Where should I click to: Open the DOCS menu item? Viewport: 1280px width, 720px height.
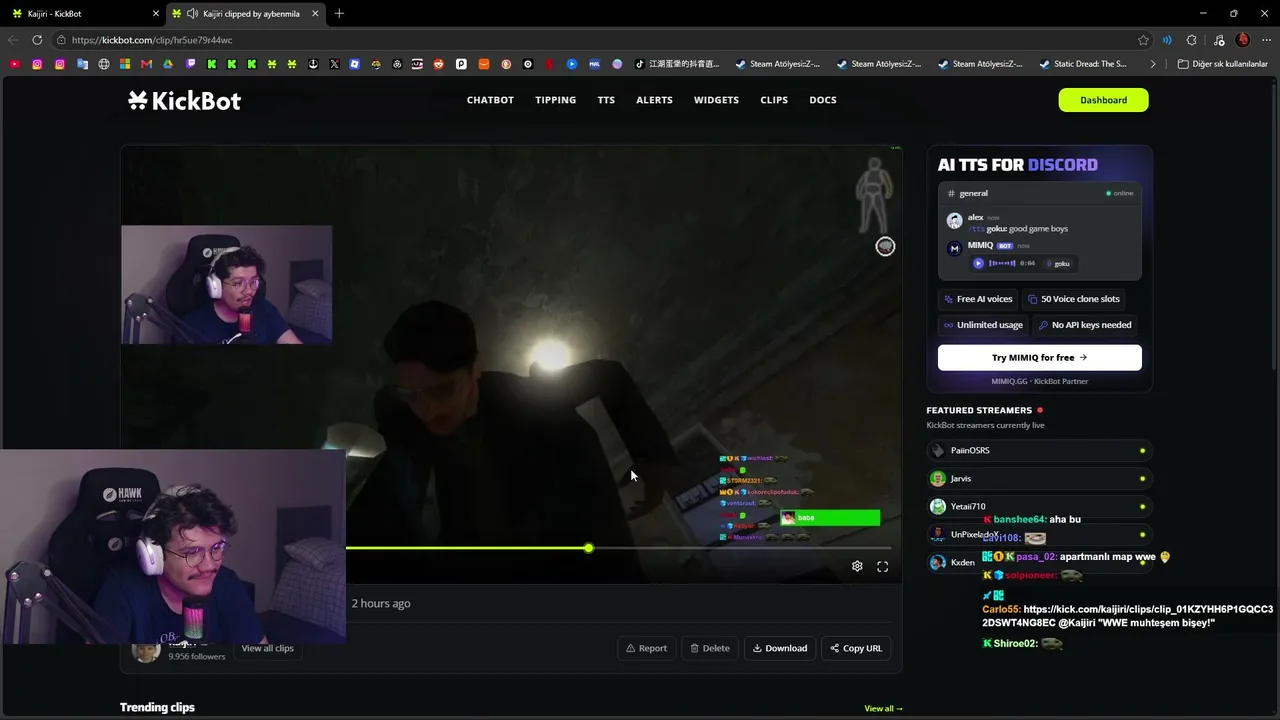pos(823,100)
